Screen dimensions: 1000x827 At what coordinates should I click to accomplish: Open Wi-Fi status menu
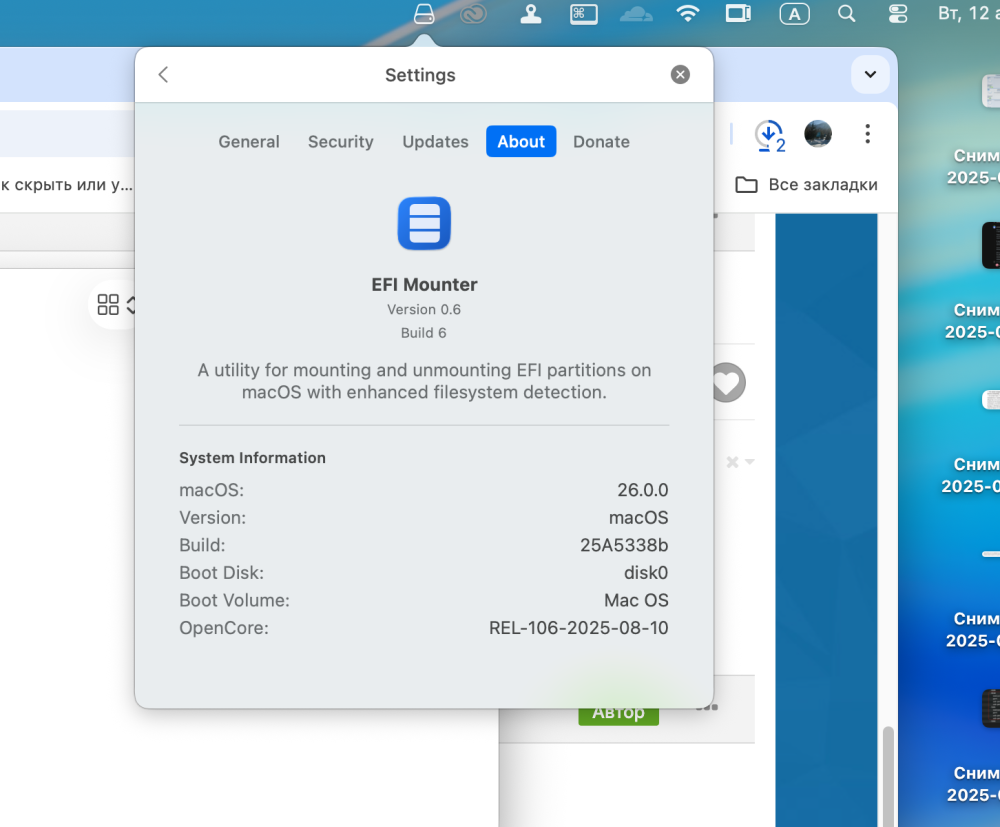pyautogui.click(x=688, y=13)
